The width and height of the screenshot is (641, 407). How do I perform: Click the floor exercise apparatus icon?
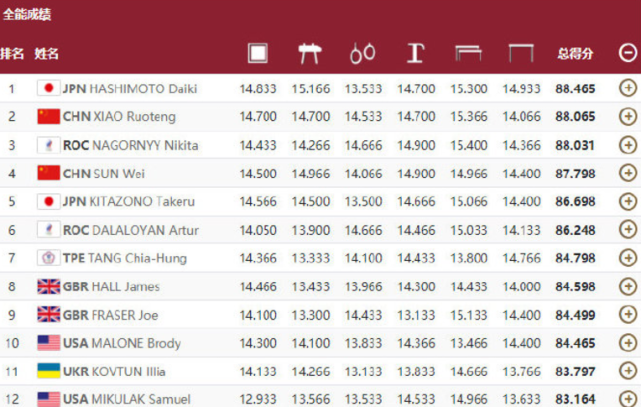pyautogui.click(x=258, y=53)
